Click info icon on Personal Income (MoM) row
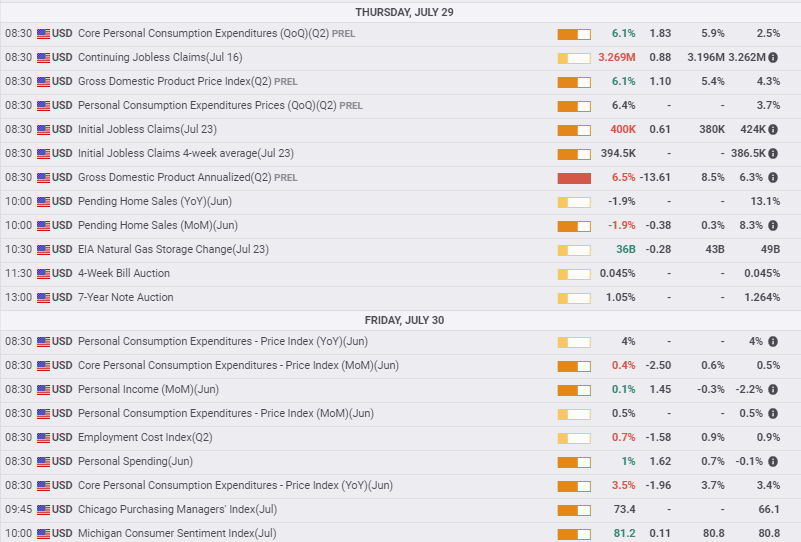801x542 pixels. pyautogui.click(x=773, y=389)
